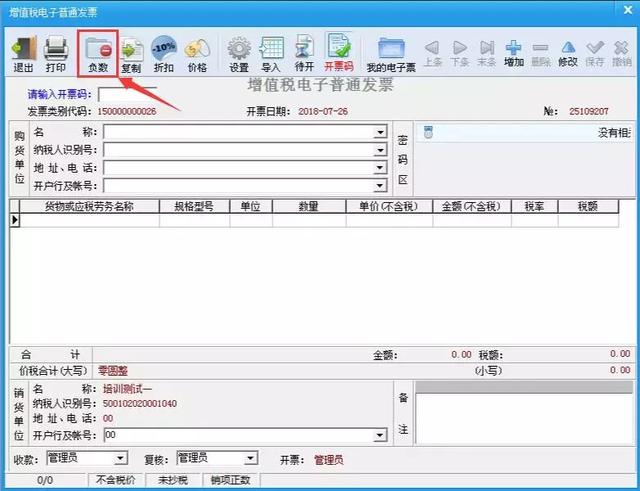Click the 导入 import icon
The width and height of the screenshot is (640, 491).
click(271, 54)
